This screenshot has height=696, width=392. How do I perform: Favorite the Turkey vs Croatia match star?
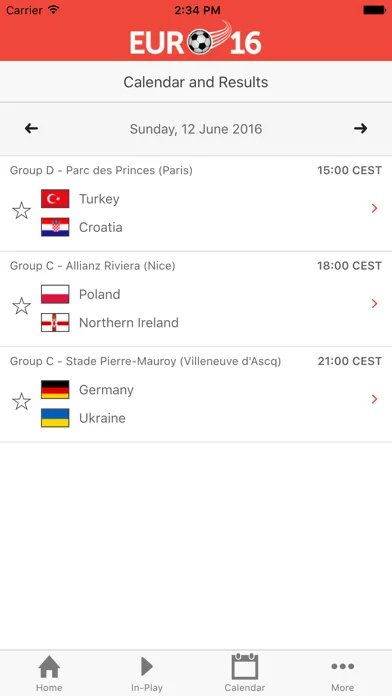tap(21, 210)
